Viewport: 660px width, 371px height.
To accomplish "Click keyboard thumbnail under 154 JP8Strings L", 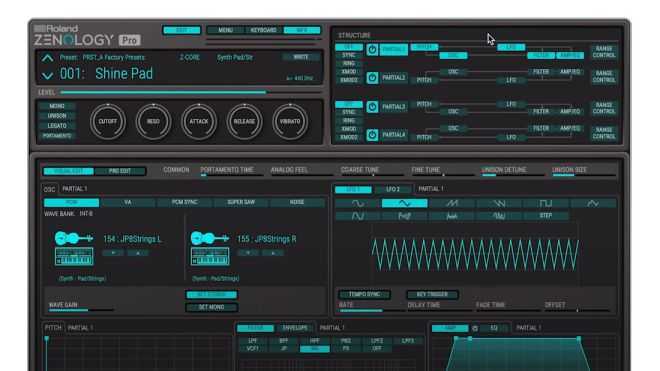I will click(74, 256).
